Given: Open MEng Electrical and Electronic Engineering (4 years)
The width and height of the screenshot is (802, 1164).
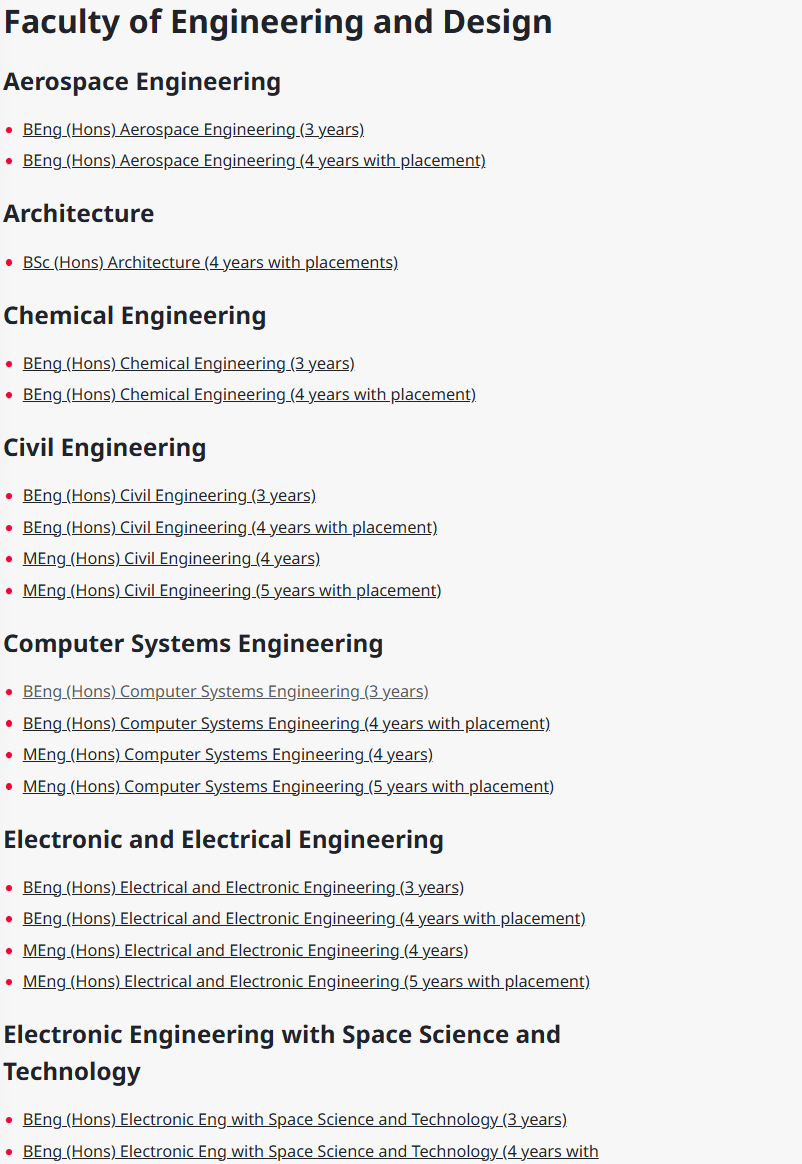Looking at the screenshot, I should click(246, 951).
